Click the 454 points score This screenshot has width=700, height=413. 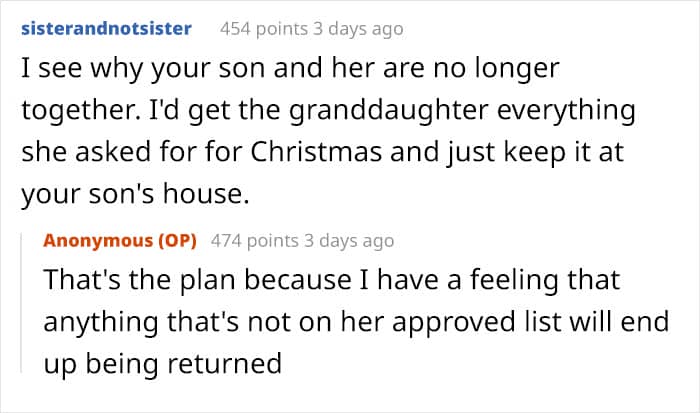(256, 28)
